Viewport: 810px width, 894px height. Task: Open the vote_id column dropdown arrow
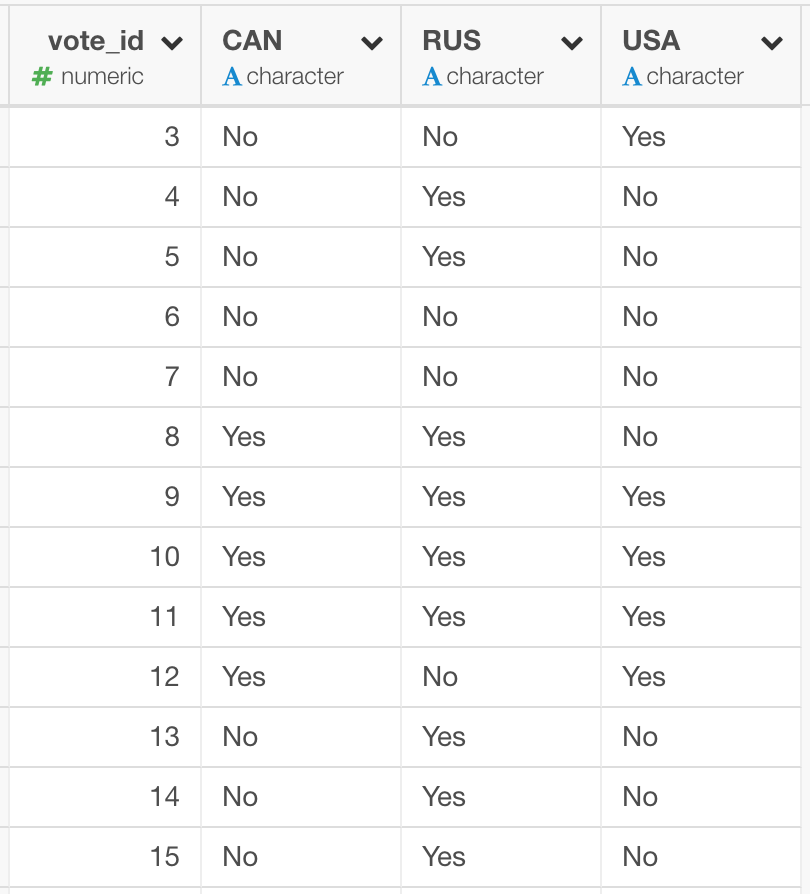172,43
